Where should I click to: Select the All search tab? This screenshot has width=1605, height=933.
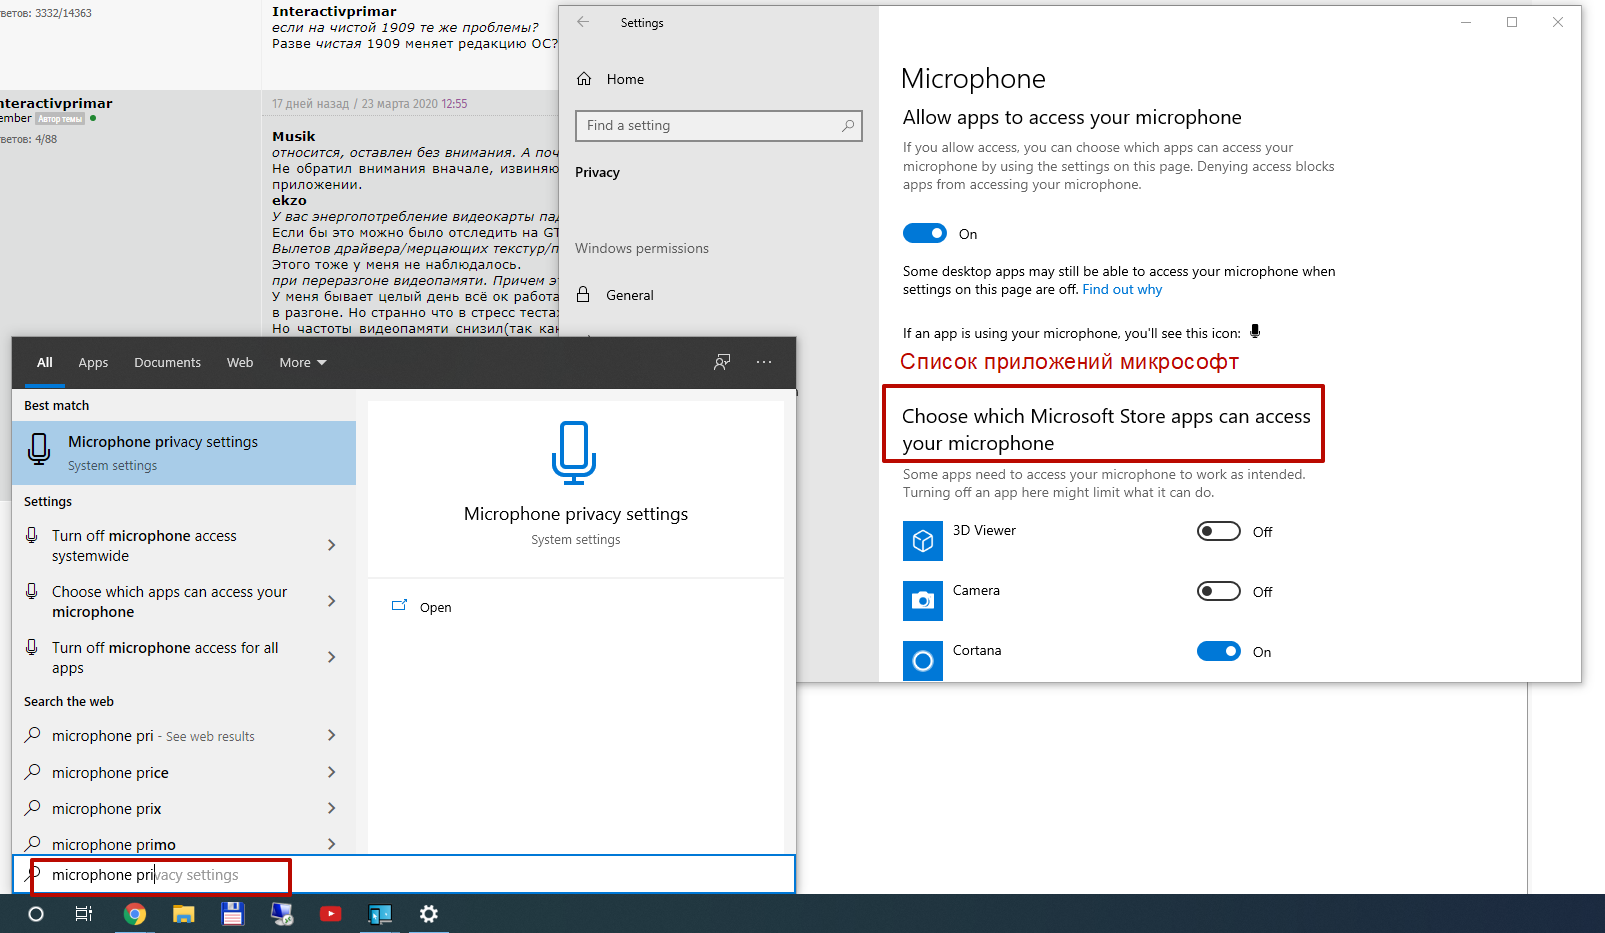(x=45, y=363)
